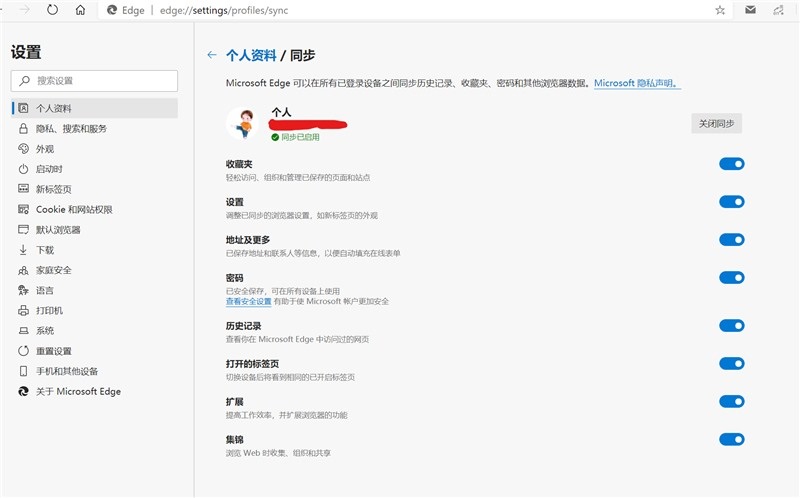Open 个人资料 settings section
Viewport: 800px width, 498px height.
click(94, 108)
